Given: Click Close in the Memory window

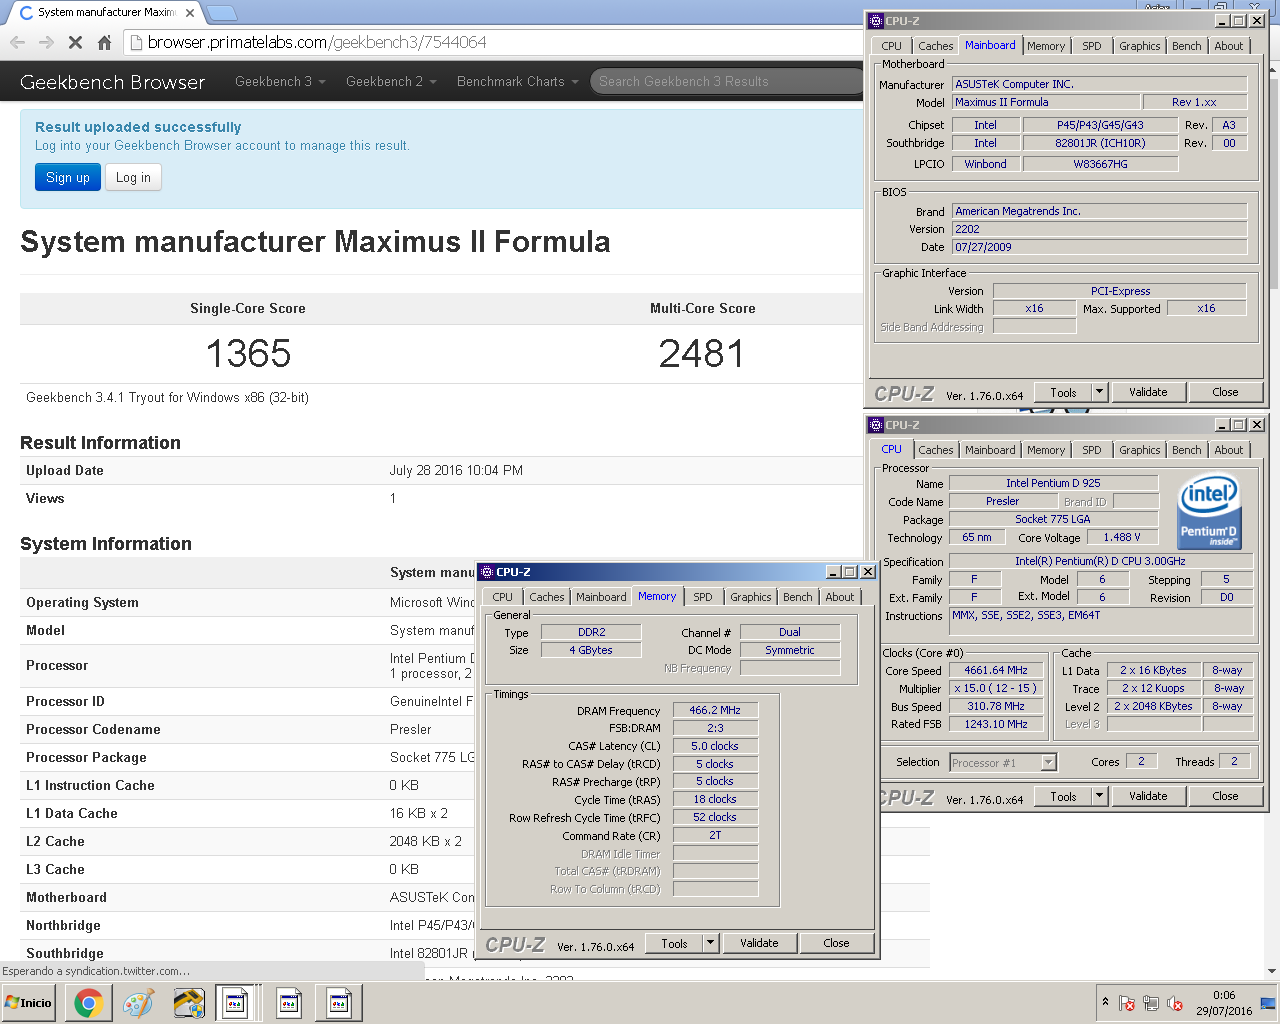Looking at the screenshot, I should (836, 942).
